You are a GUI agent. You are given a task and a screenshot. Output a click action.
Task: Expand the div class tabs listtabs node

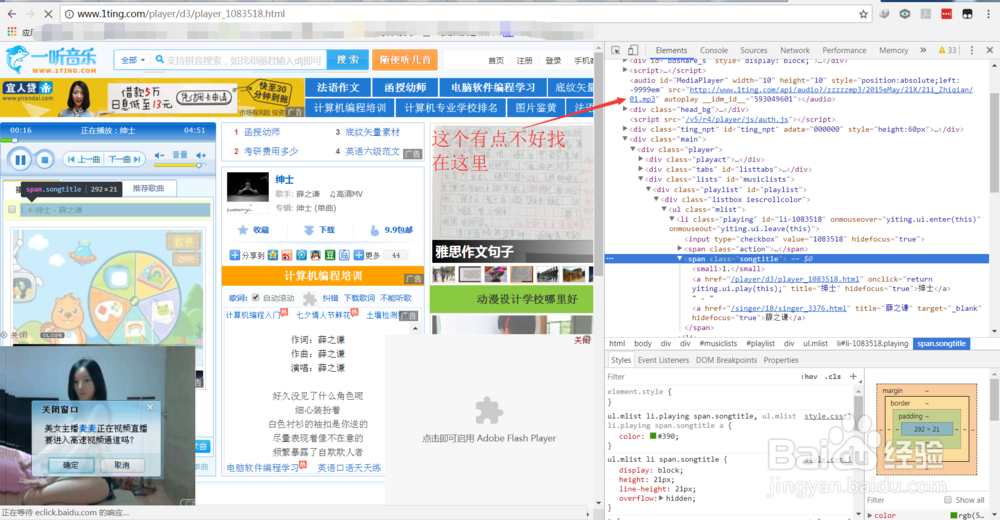640,169
